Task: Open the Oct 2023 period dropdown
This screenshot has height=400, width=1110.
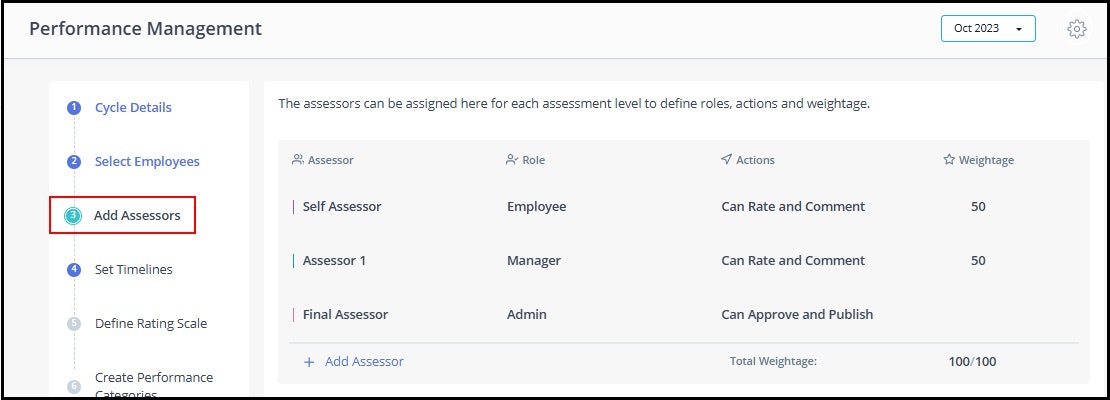Action: point(988,29)
